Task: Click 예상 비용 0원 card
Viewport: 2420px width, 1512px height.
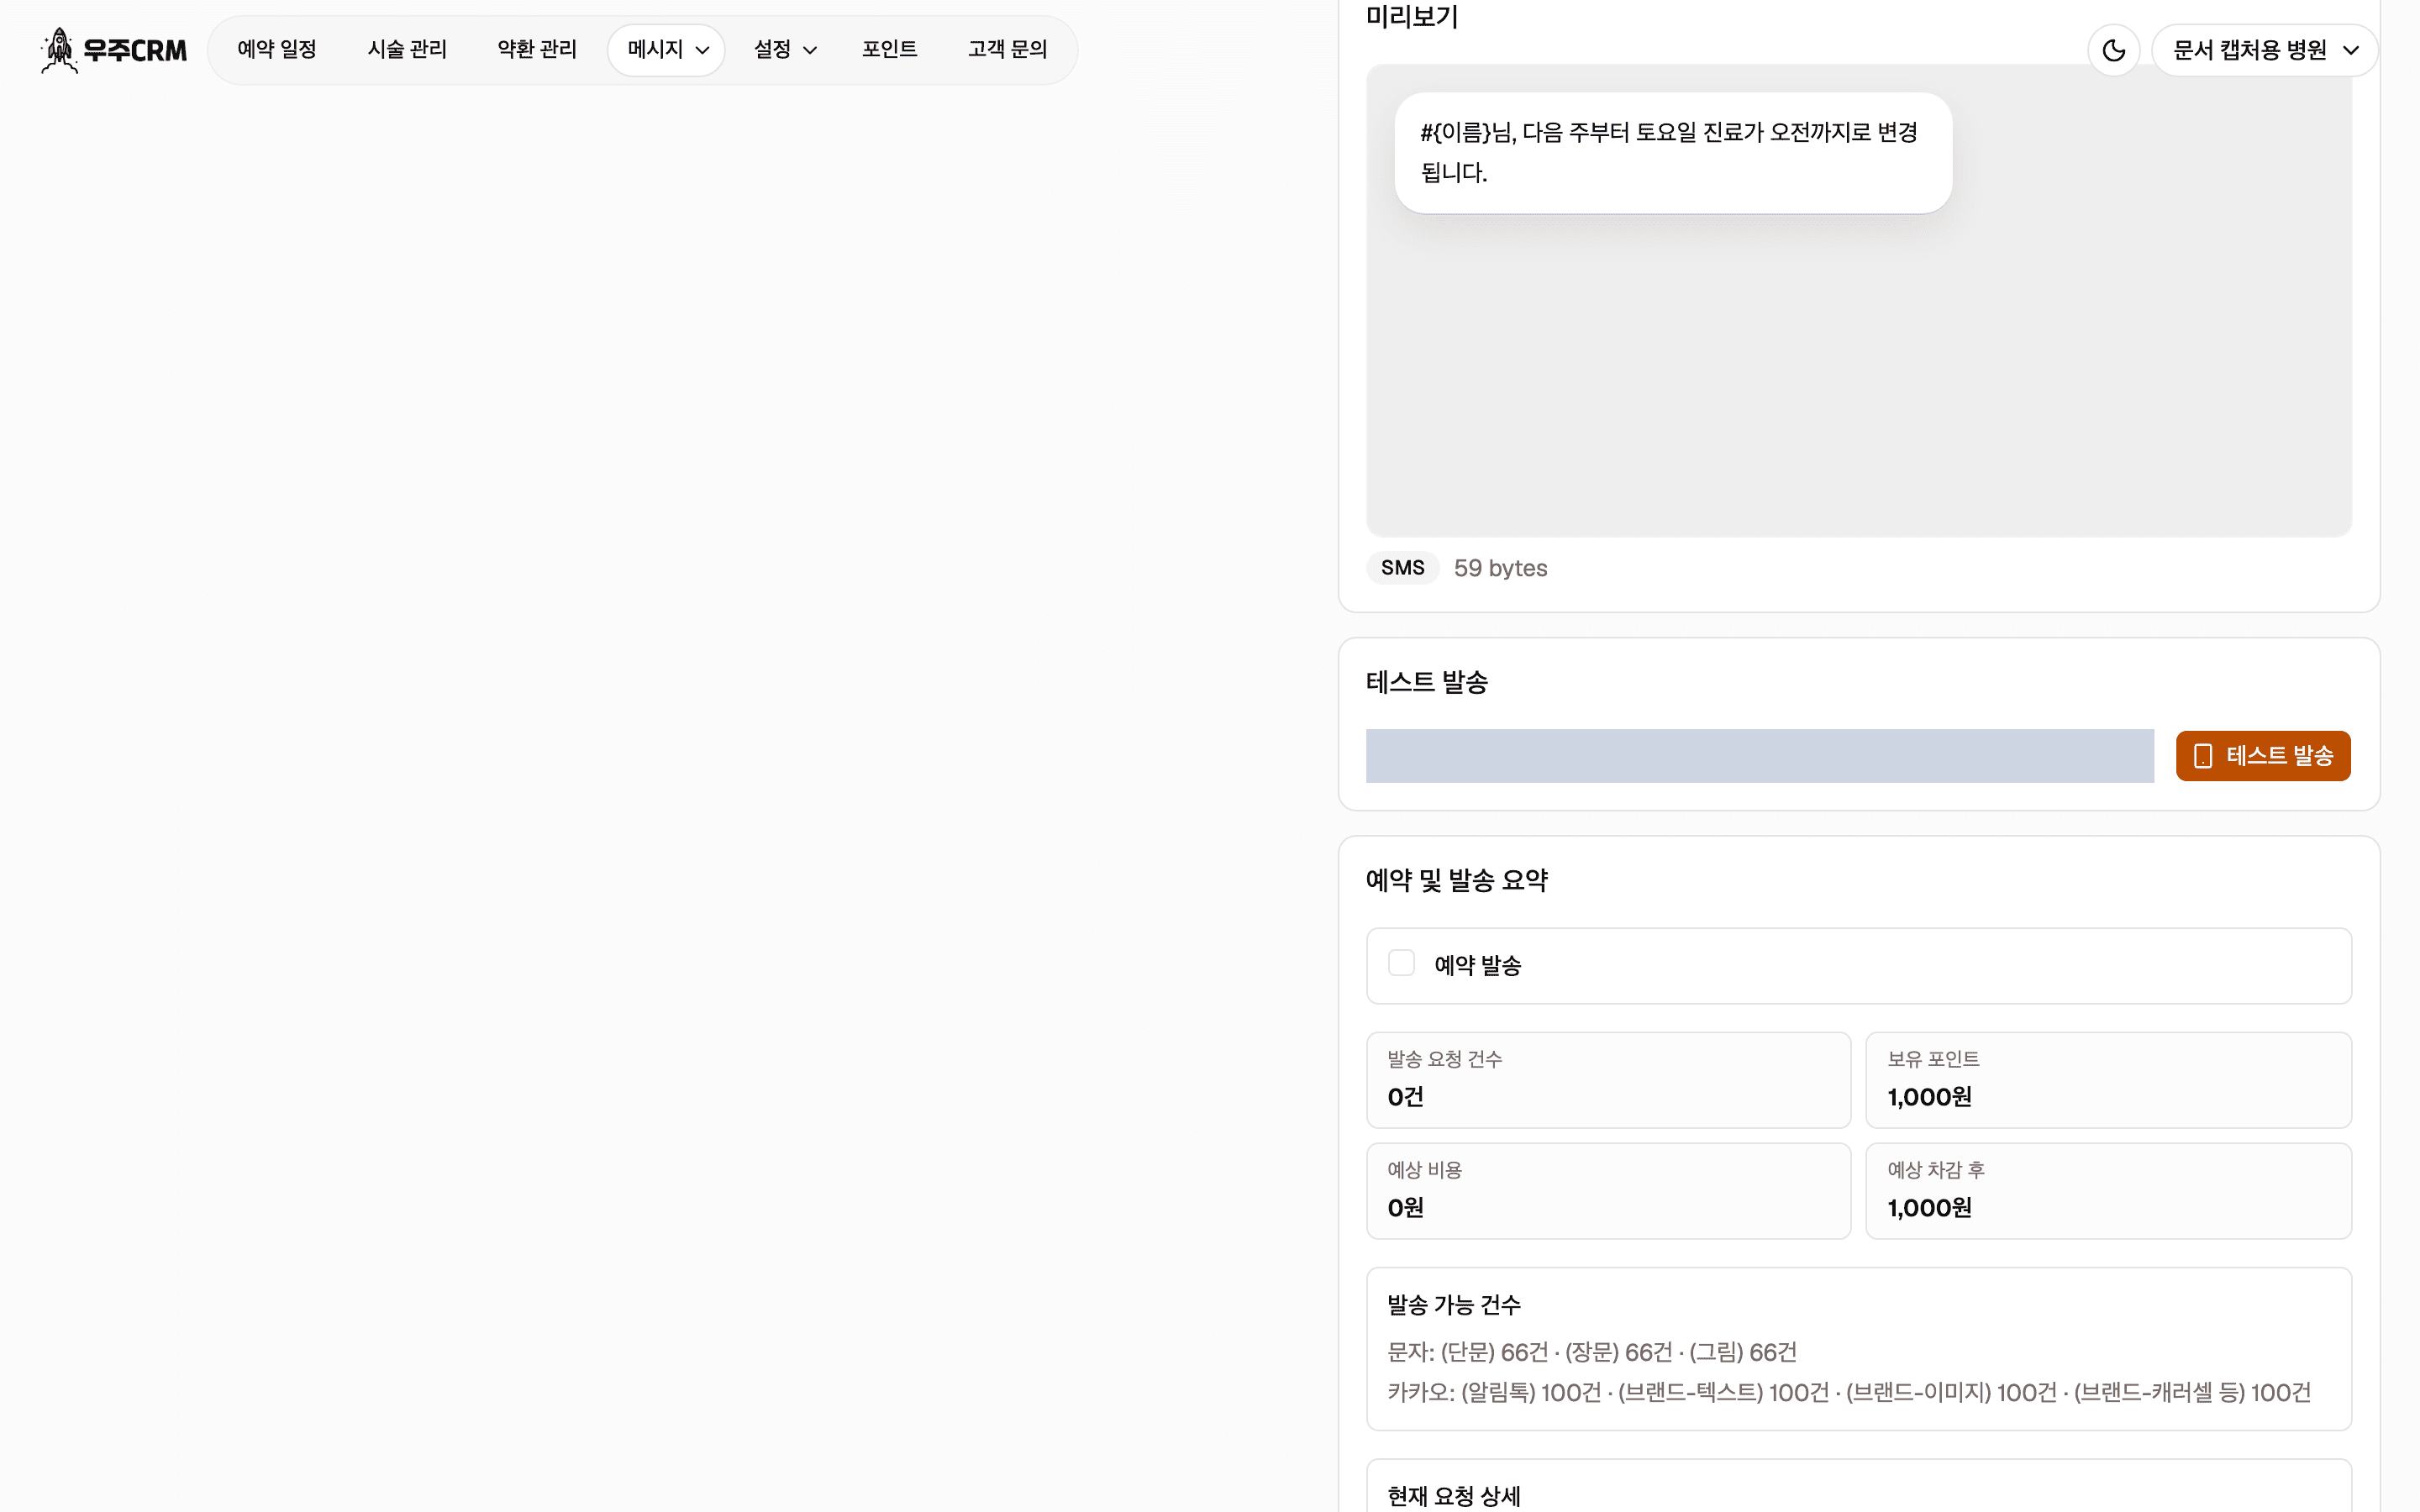Action: pyautogui.click(x=1608, y=1191)
